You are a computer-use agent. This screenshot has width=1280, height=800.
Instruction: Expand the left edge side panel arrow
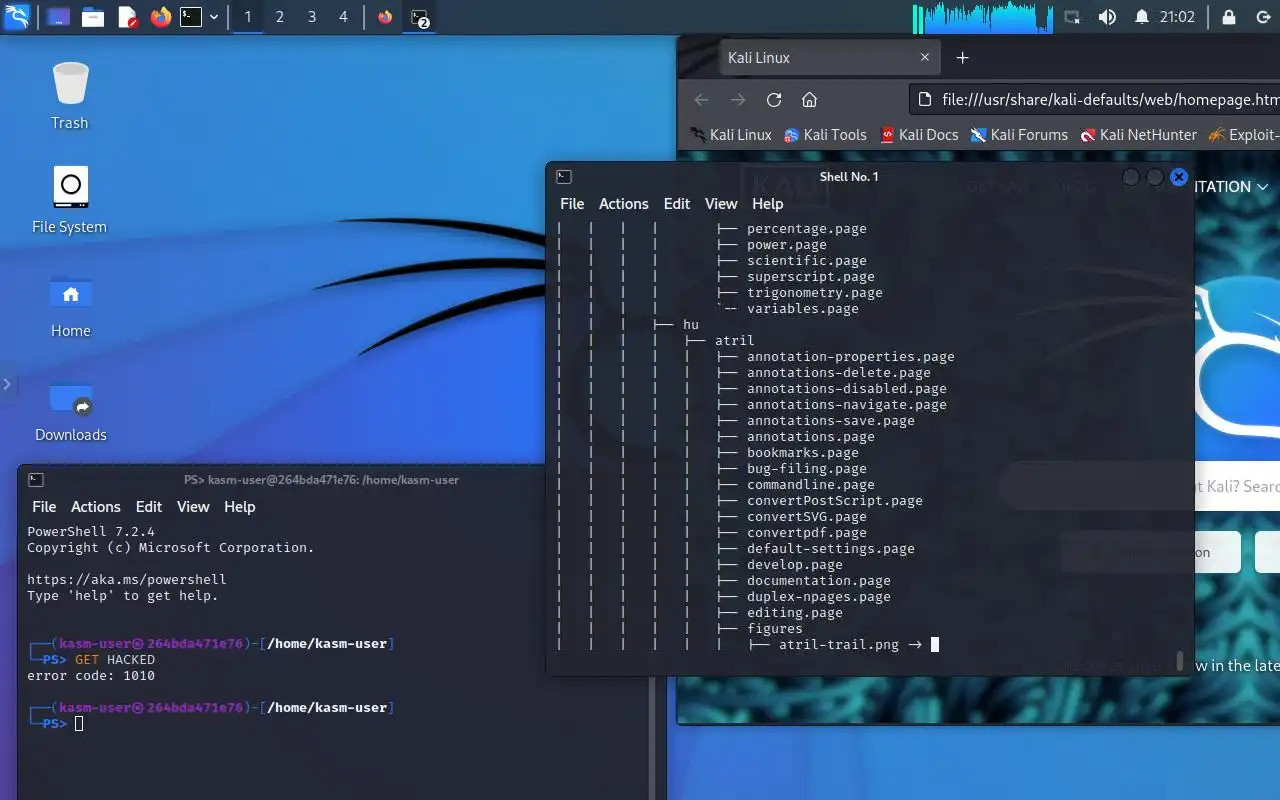7,384
